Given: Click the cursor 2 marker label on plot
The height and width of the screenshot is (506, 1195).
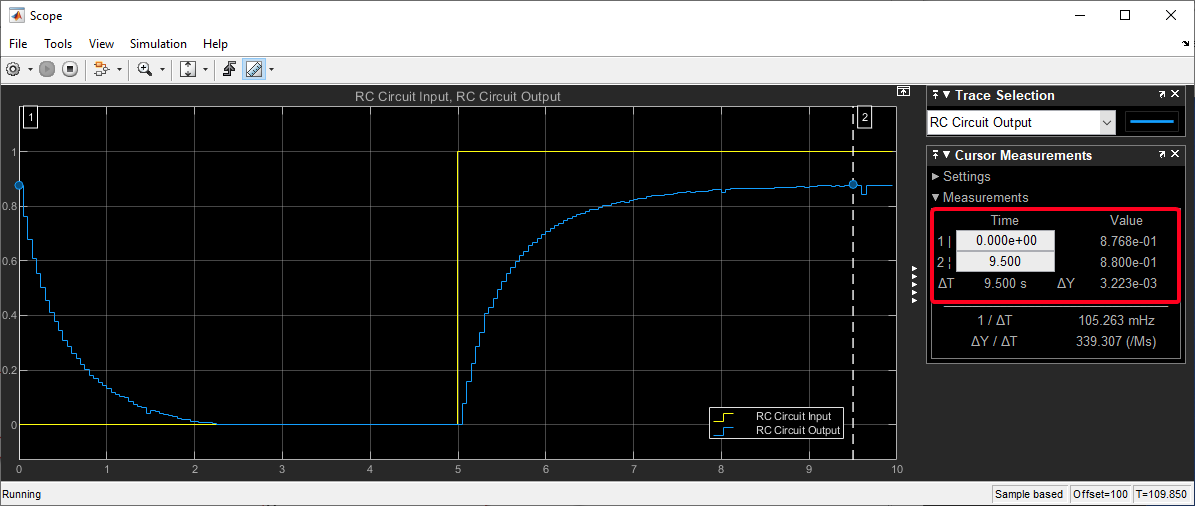Looking at the screenshot, I should (864, 118).
